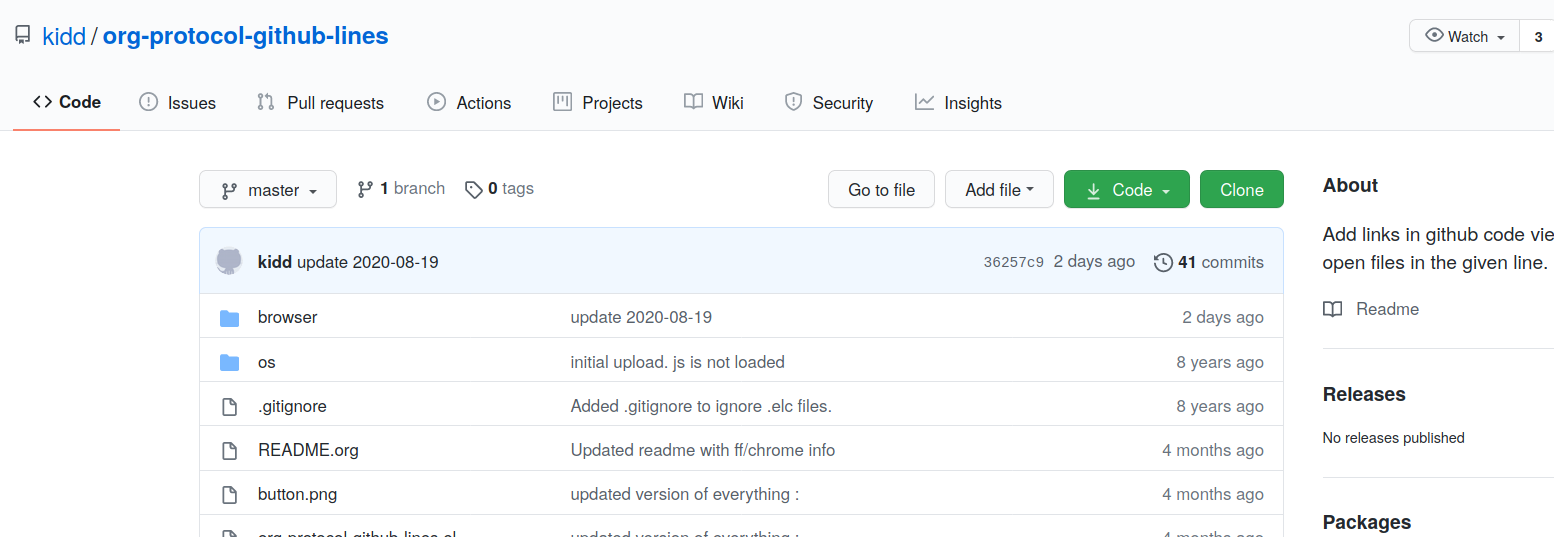The image size is (1554, 537).
Task: View the 1 branch link
Action: 401,188
